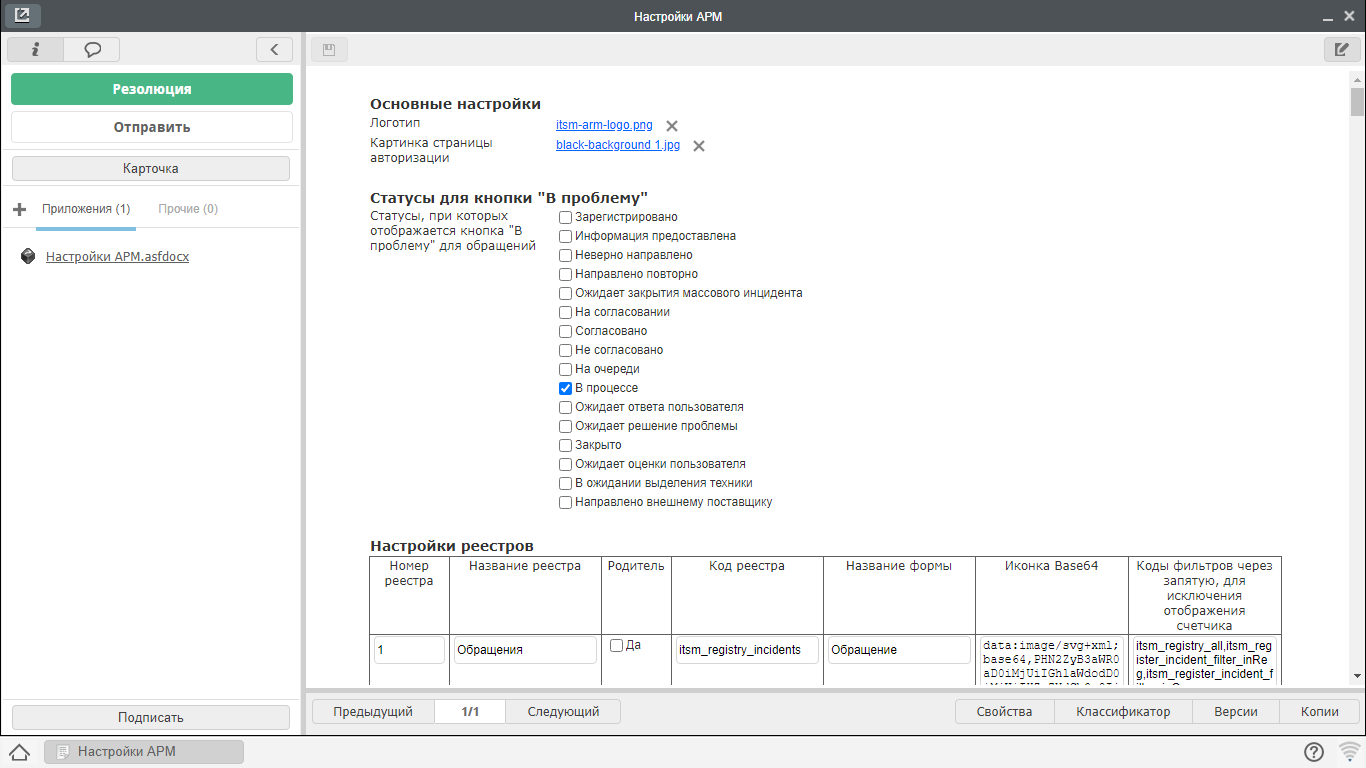
Task: Check Ожидает оценки пользователя status
Action: [x=566, y=464]
